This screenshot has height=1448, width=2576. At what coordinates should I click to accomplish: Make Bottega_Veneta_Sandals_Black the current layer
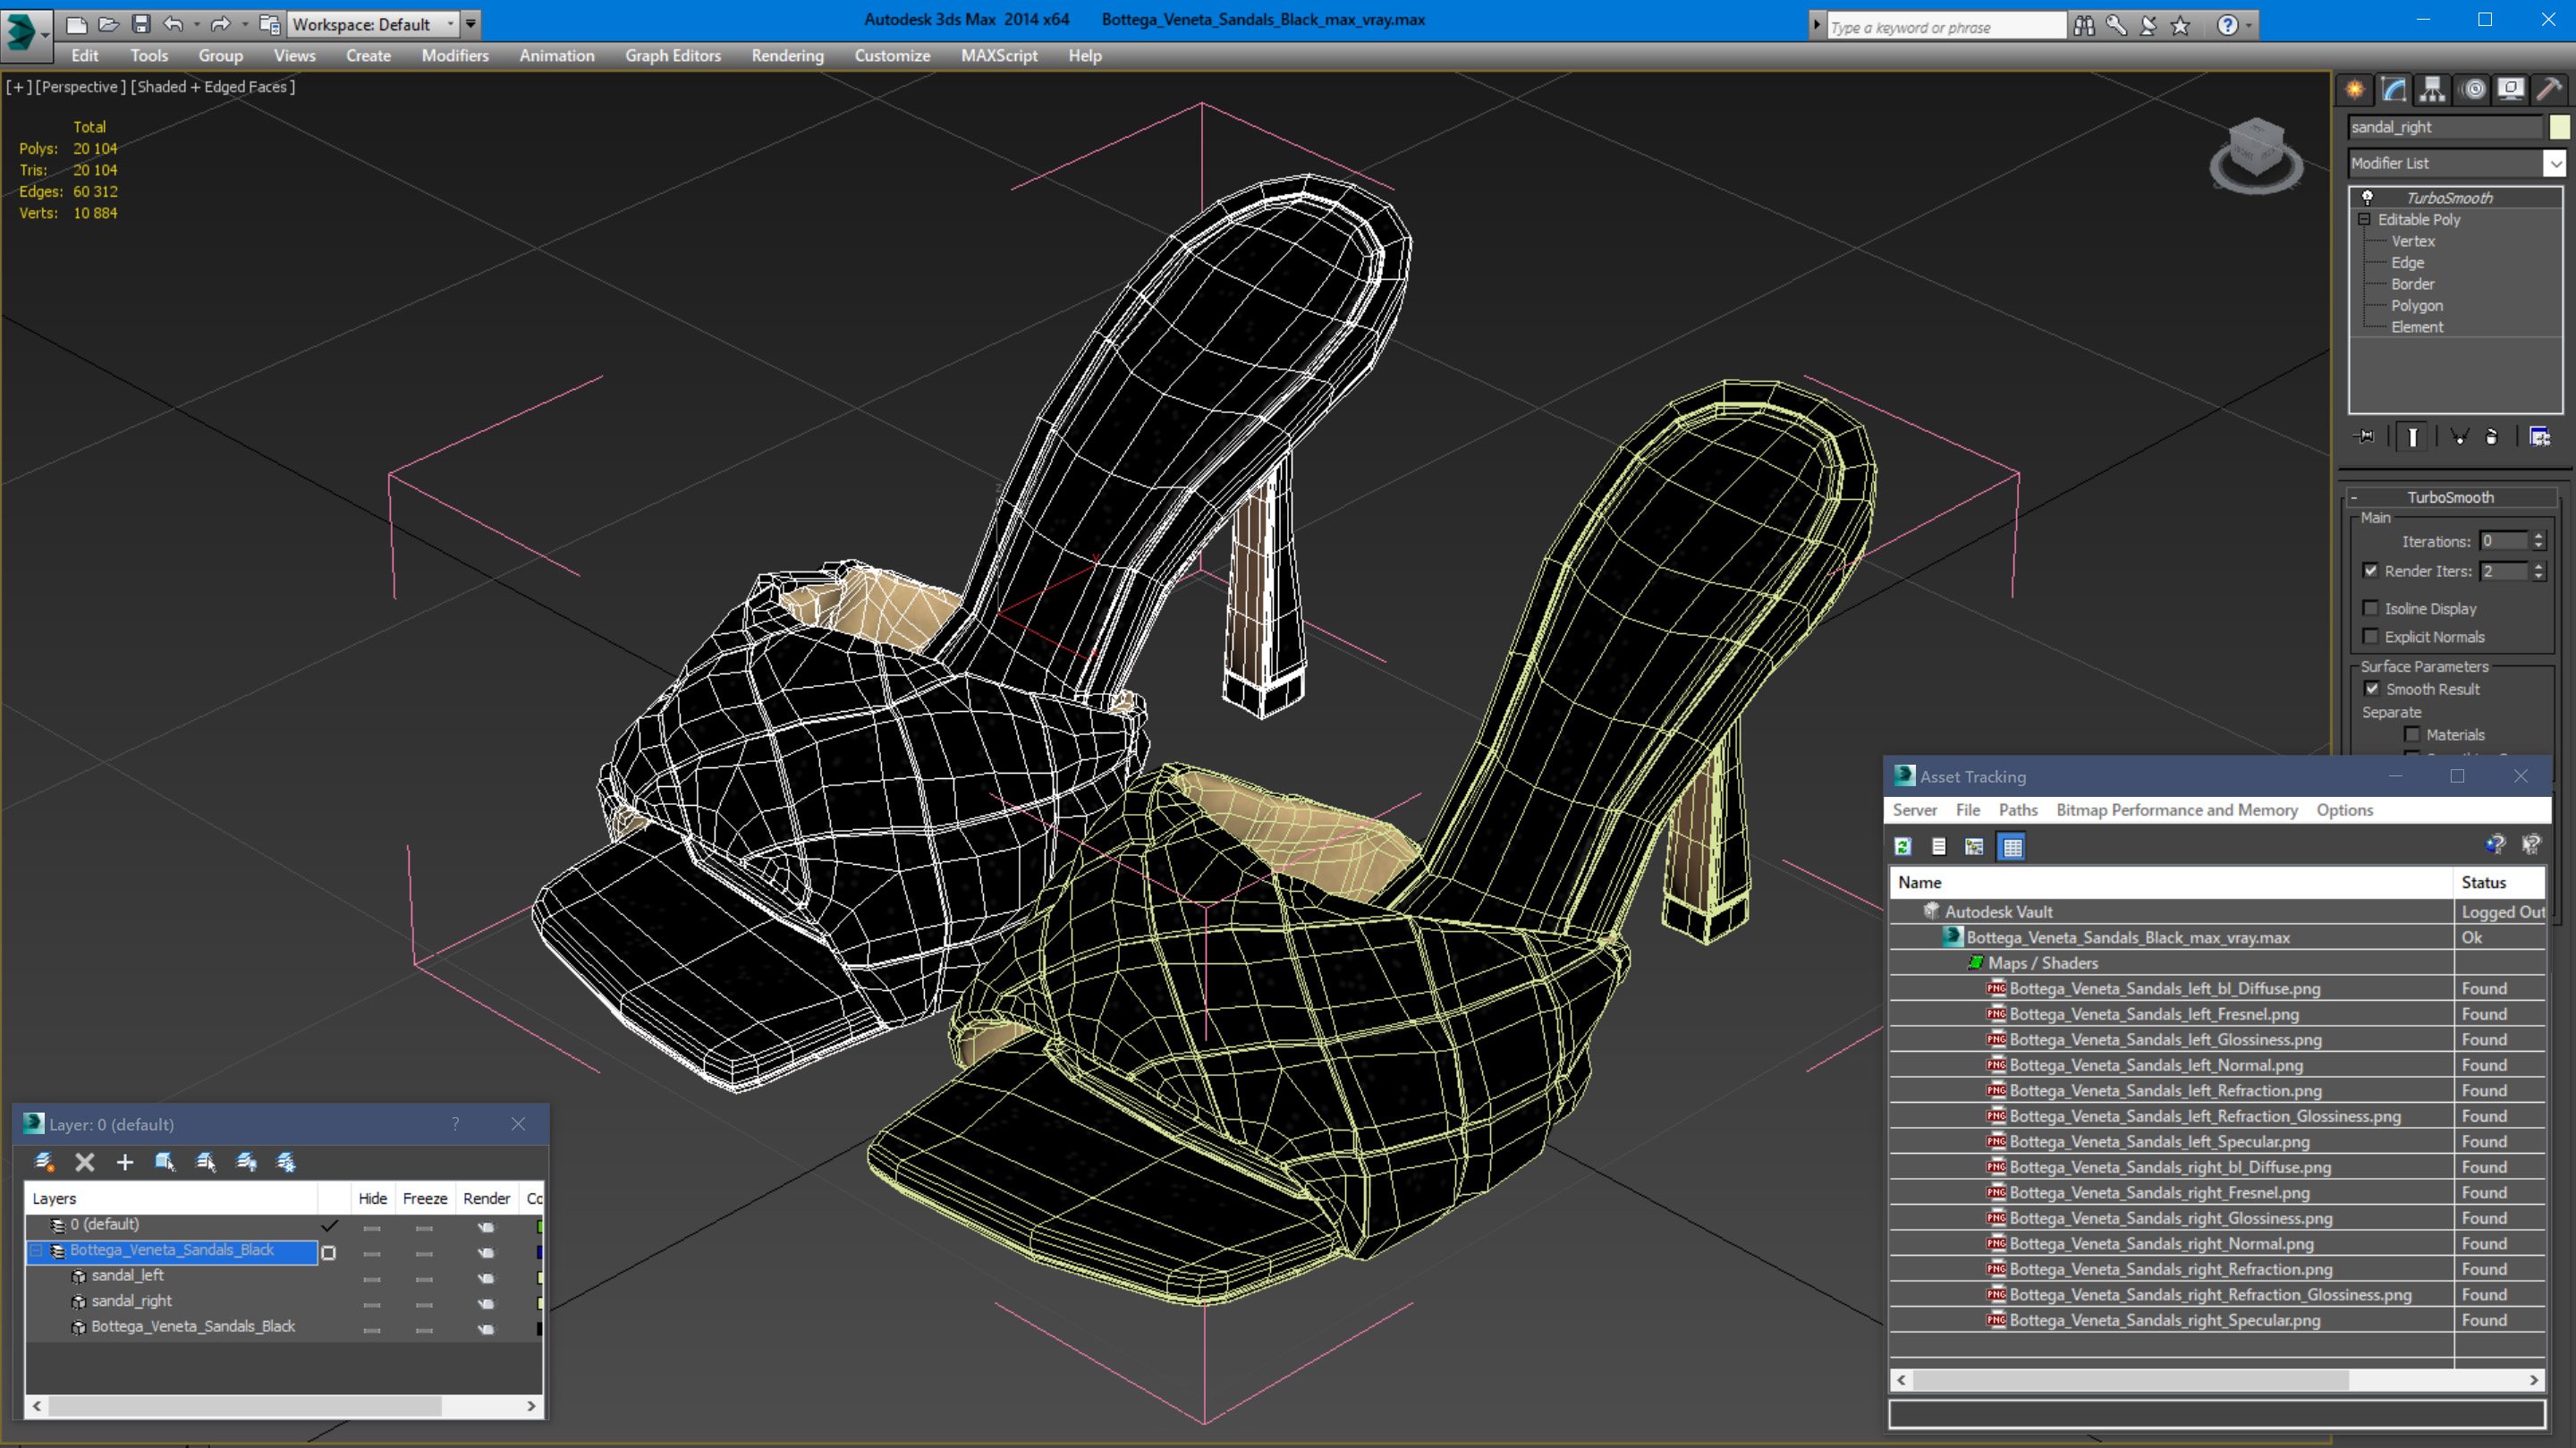(329, 1252)
